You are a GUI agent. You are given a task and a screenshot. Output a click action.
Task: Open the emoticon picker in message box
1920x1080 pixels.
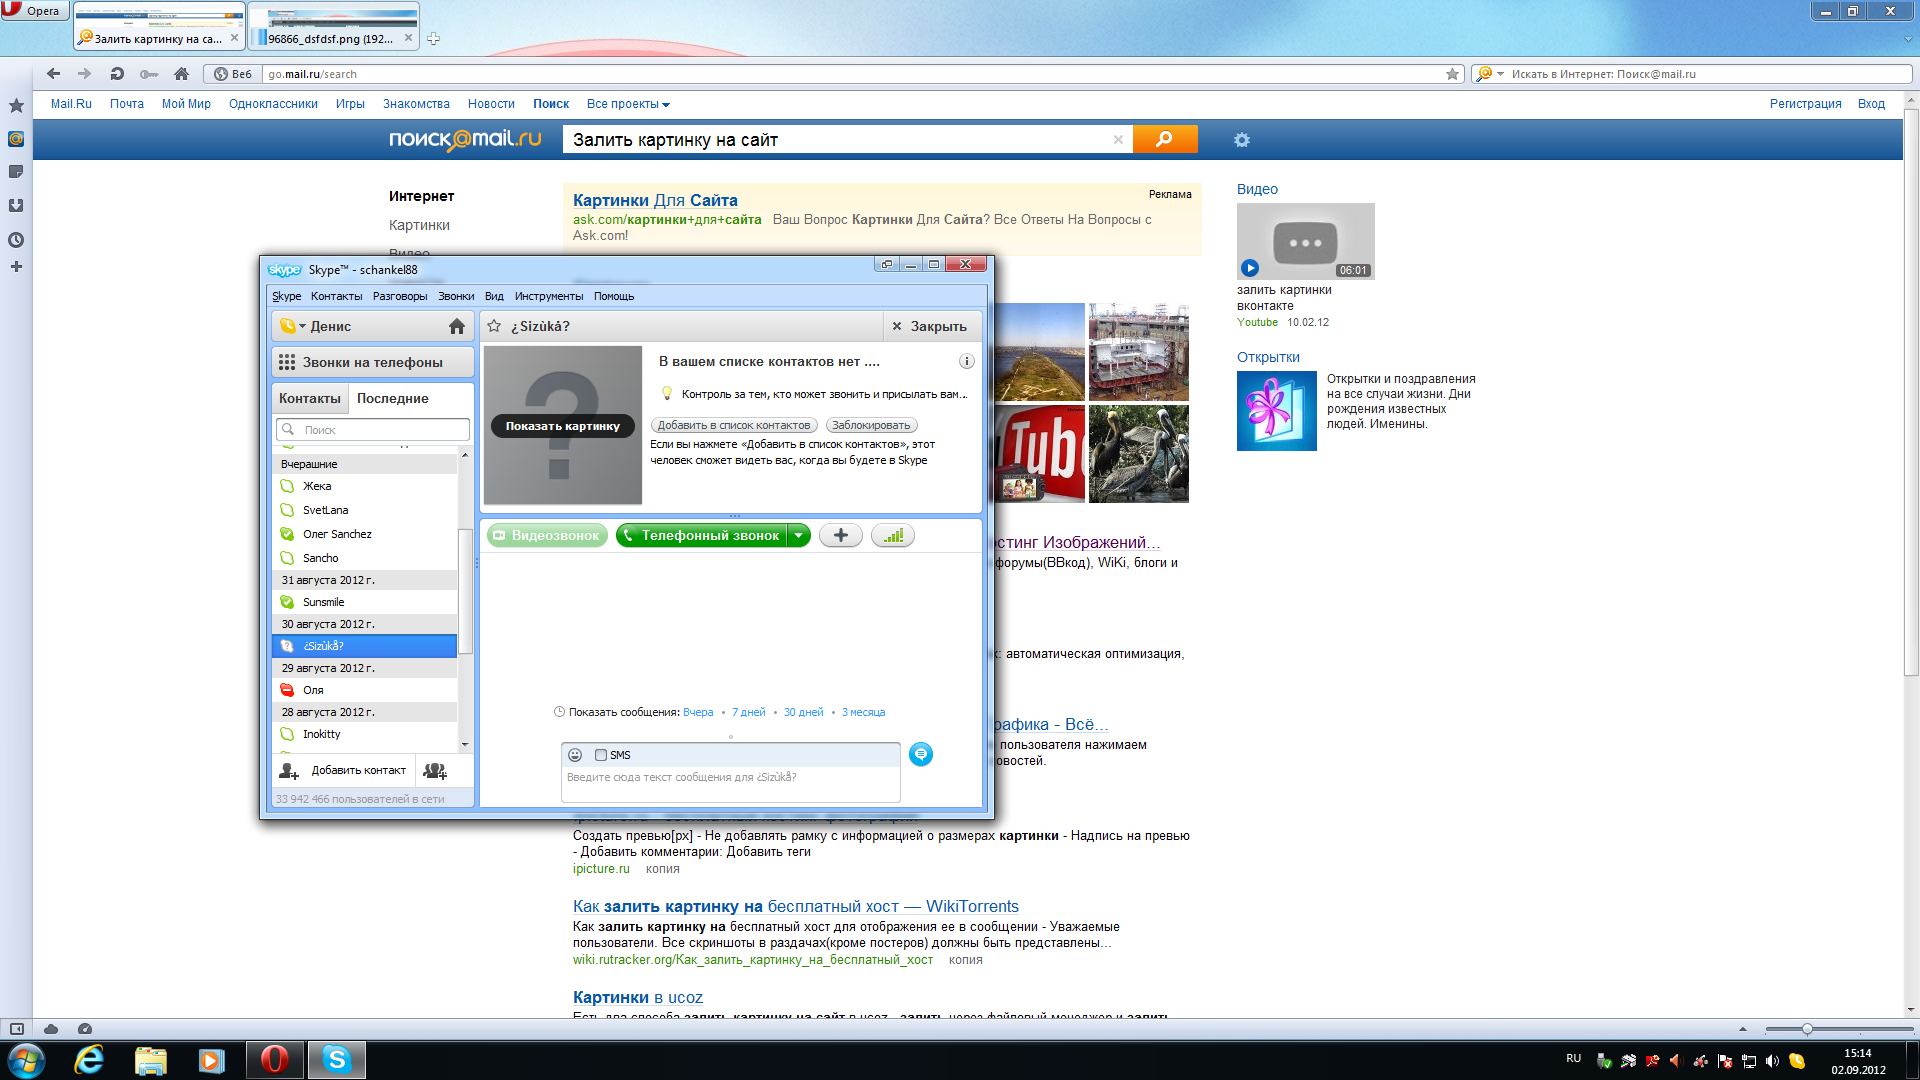click(575, 755)
